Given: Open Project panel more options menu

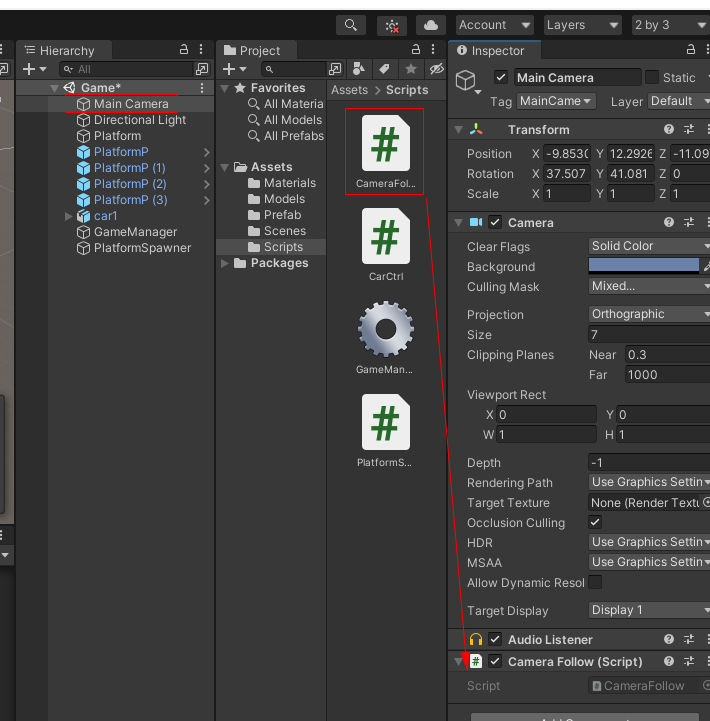Looking at the screenshot, I should pyautogui.click(x=433, y=50).
